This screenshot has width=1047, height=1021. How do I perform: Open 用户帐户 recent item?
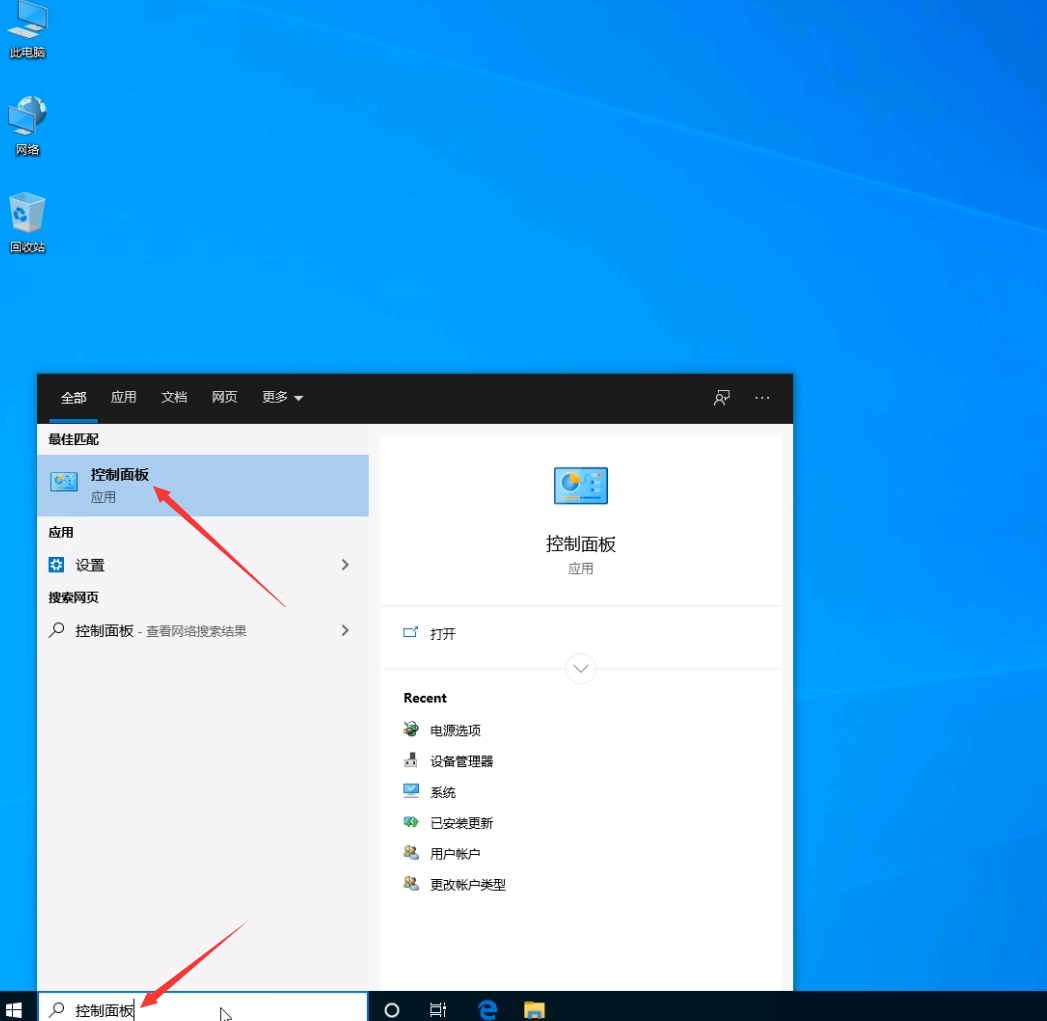click(443, 853)
